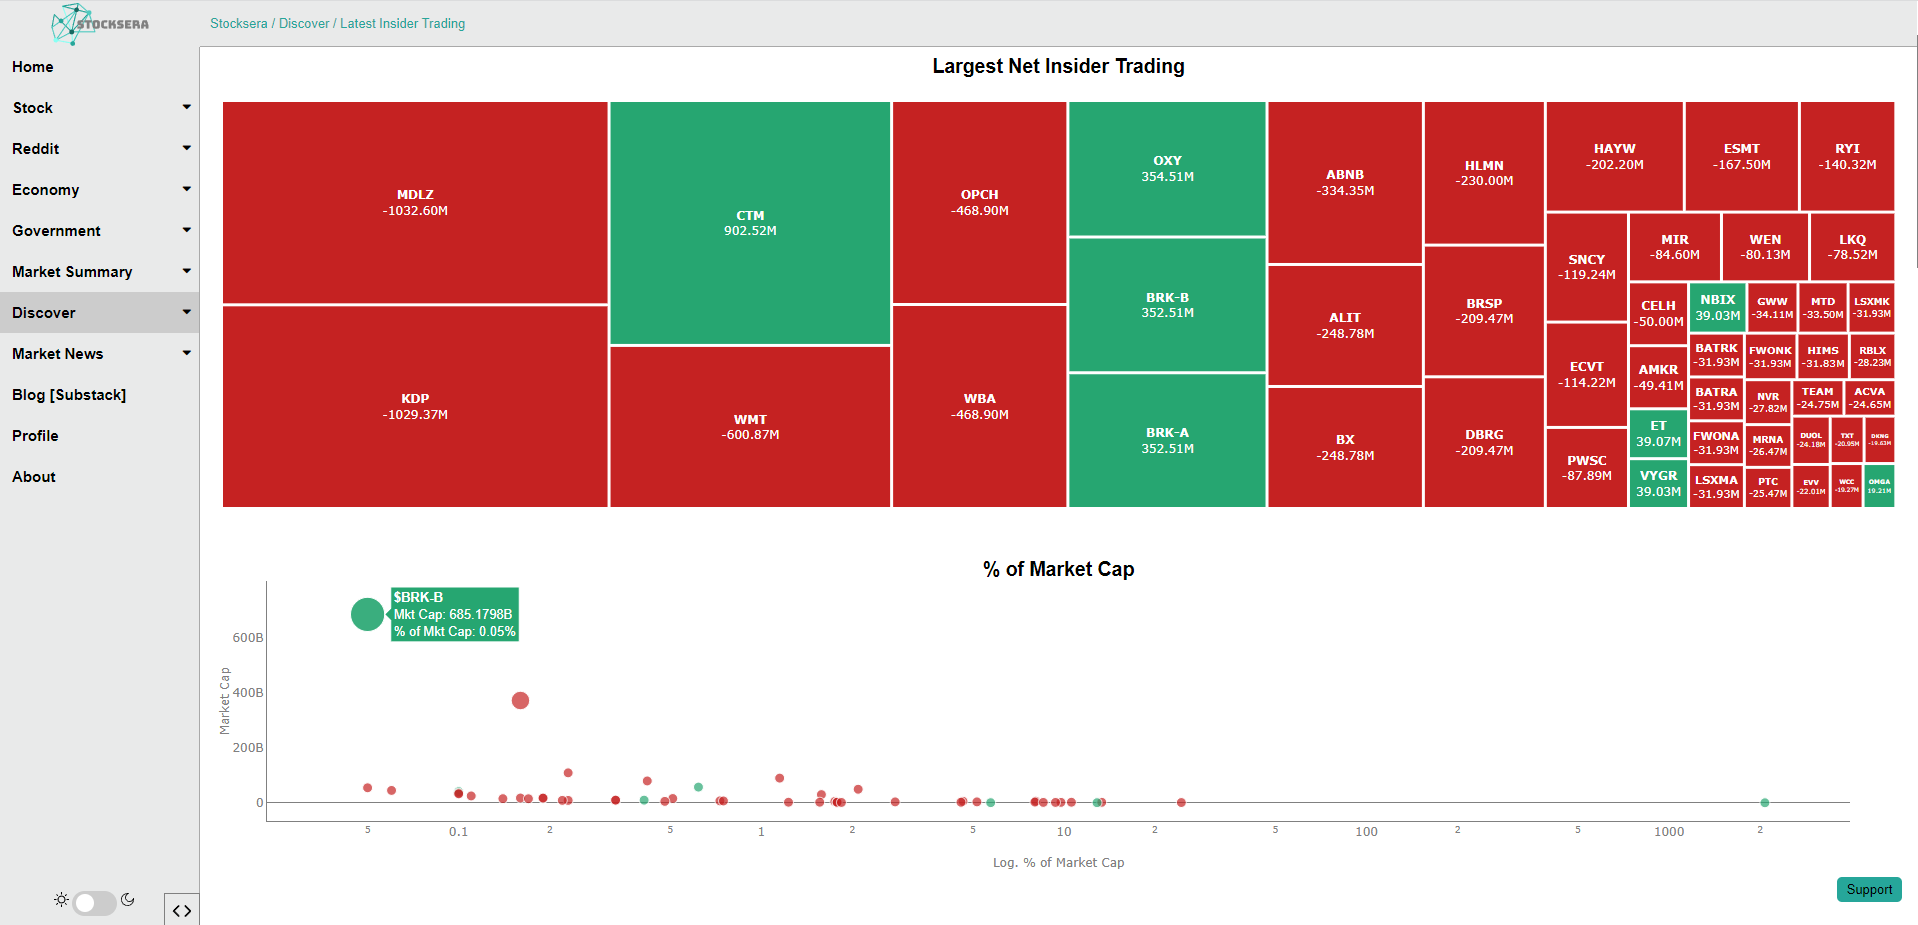Select the FWONA treemap tile
Viewport: 1918px width, 925px height.
tap(1716, 443)
